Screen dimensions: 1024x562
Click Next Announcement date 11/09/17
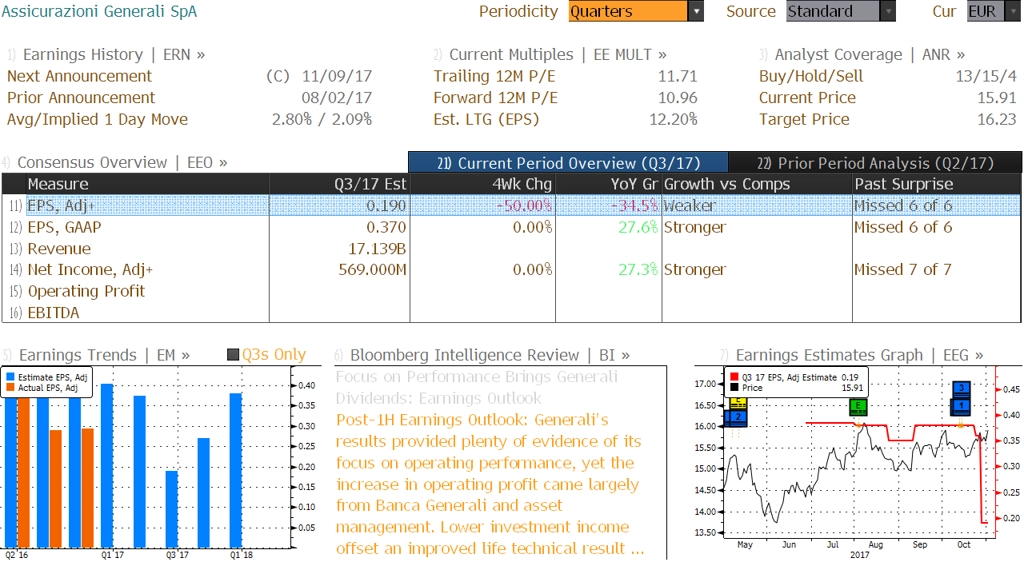tap(336, 76)
